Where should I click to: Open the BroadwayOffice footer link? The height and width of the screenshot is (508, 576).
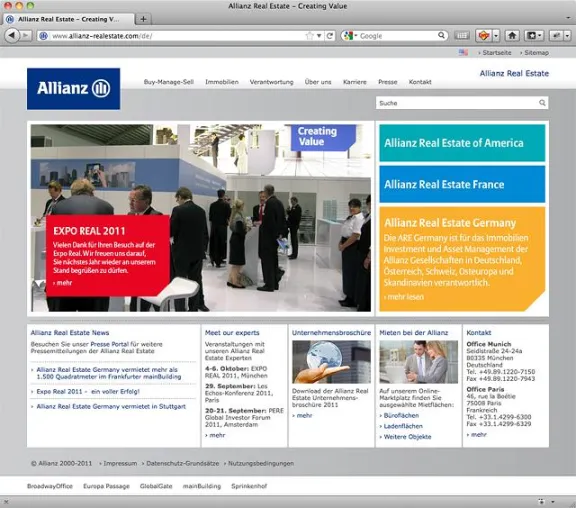click(50, 486)
